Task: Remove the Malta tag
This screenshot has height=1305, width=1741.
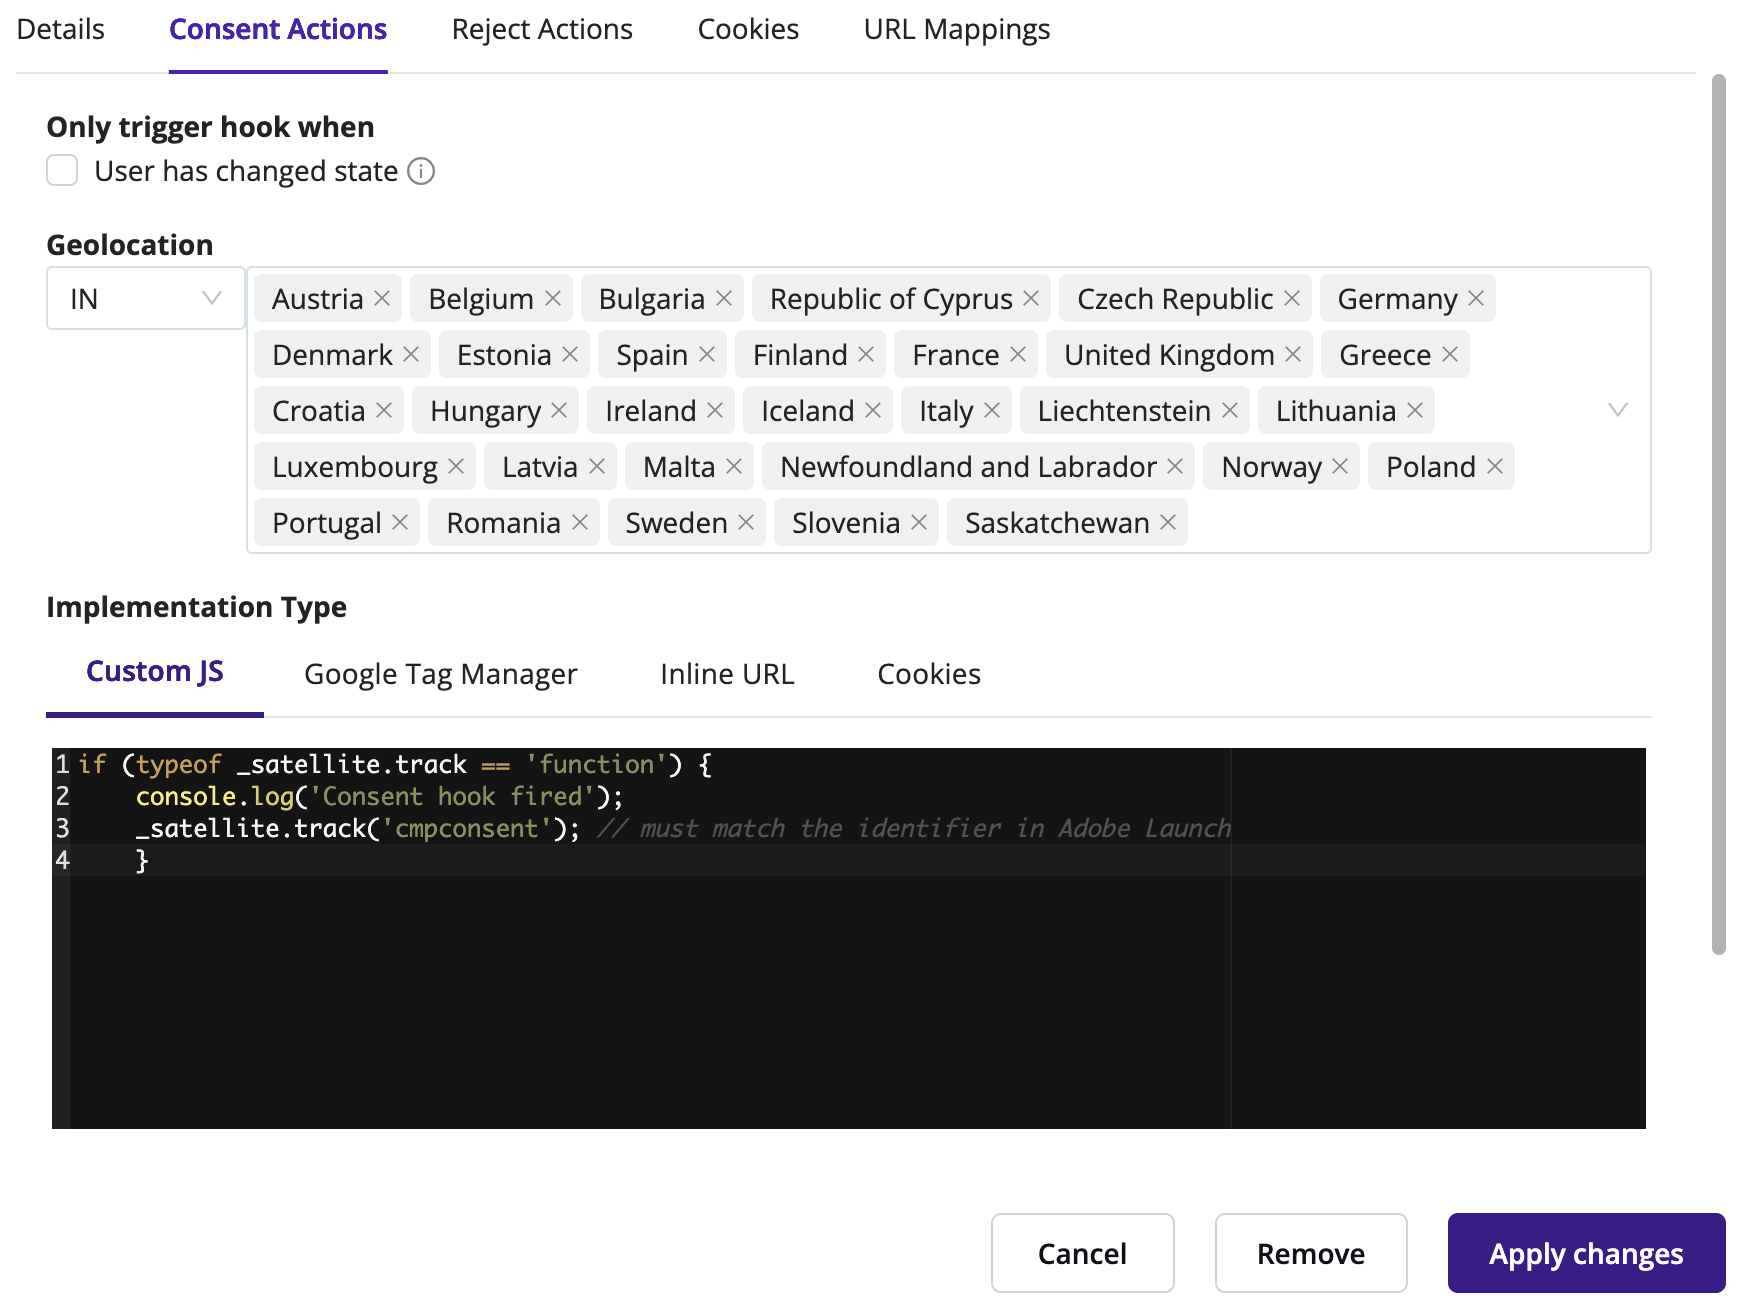Action: point(734,466)
